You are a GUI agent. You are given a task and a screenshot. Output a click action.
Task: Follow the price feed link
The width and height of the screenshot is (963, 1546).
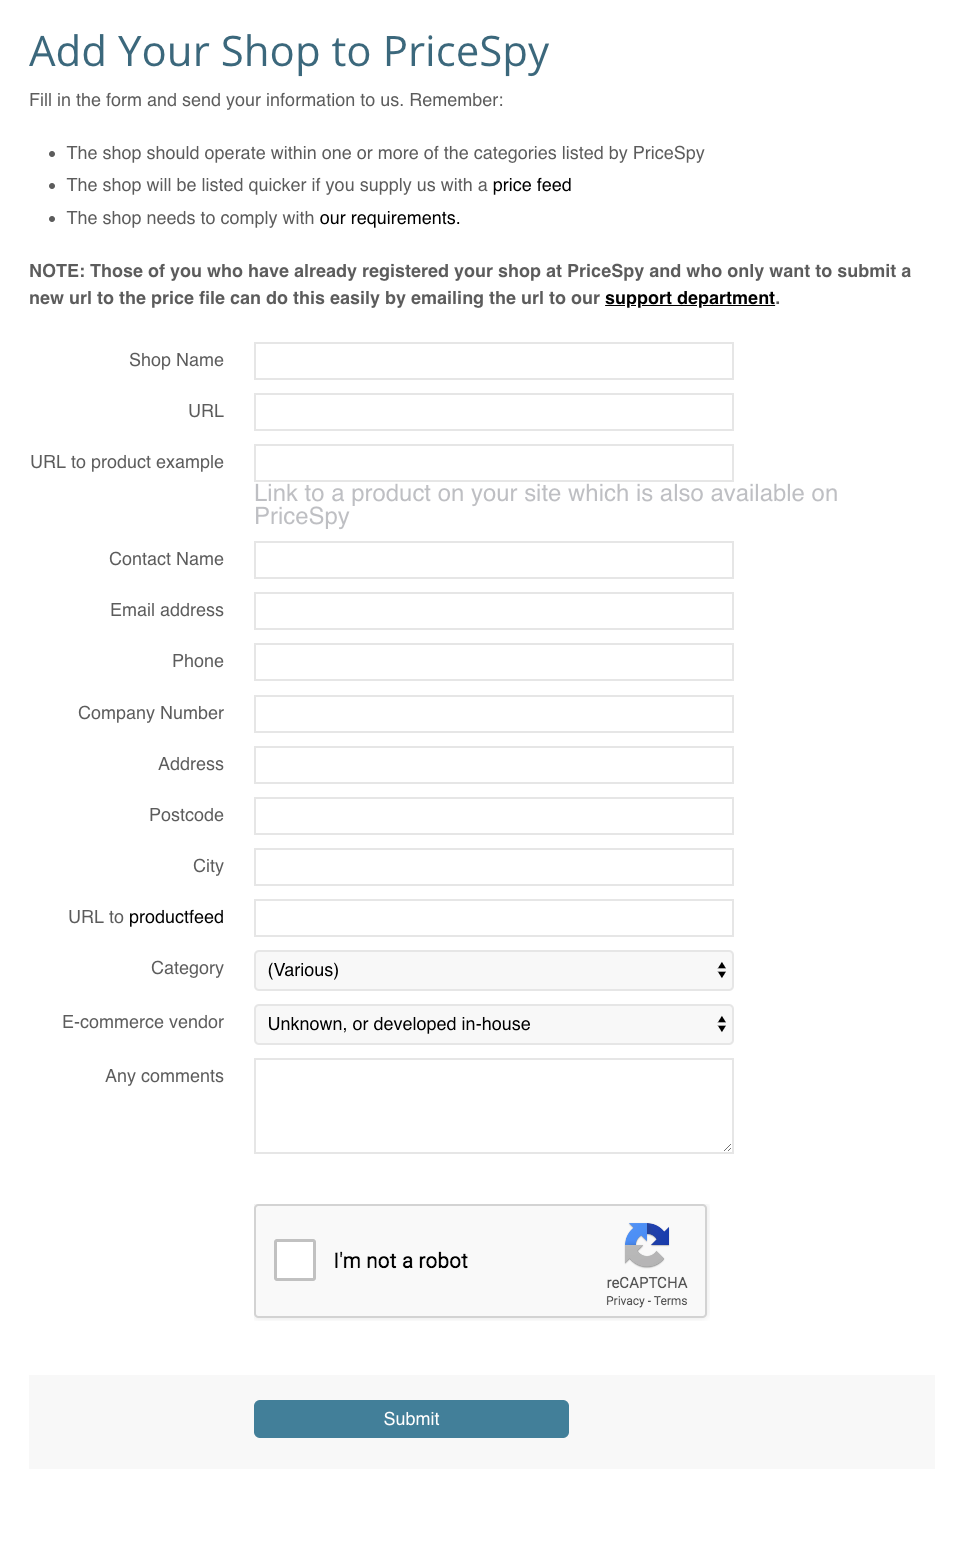coord(531,185)
